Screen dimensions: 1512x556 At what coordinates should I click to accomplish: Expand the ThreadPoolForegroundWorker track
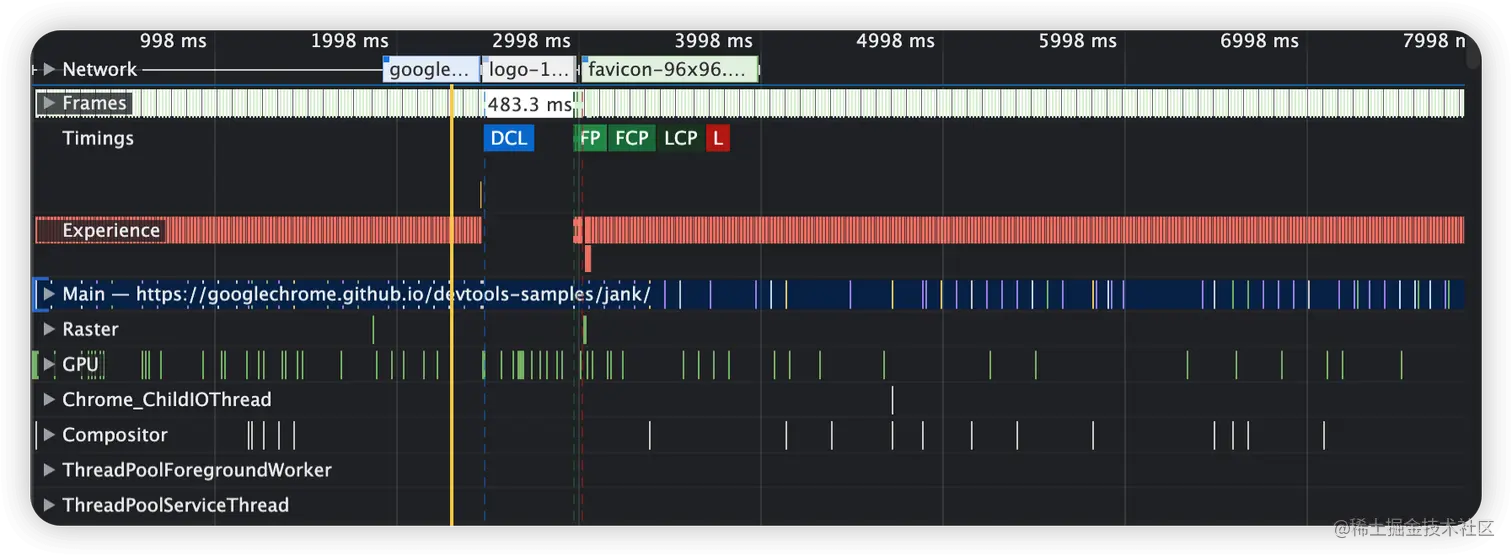click(48, 470)
